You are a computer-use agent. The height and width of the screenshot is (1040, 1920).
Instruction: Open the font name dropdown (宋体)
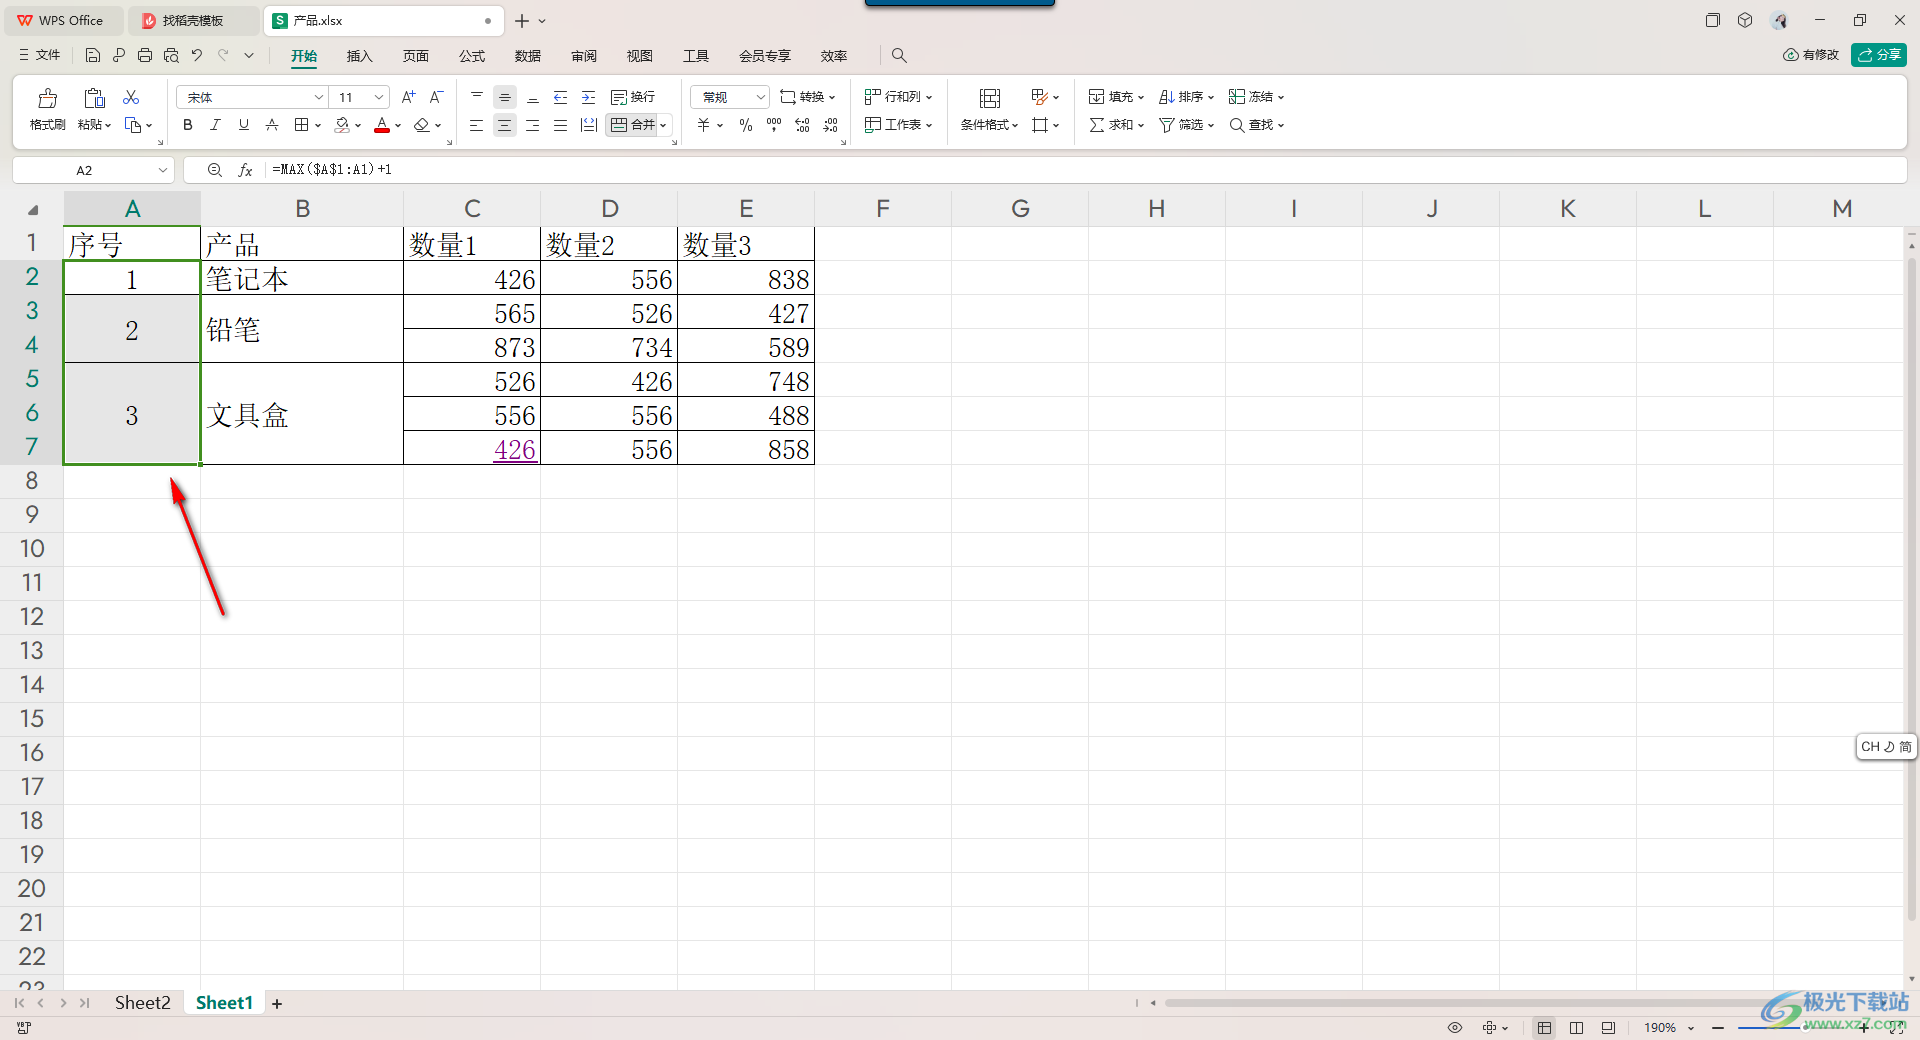coord(319,97)
